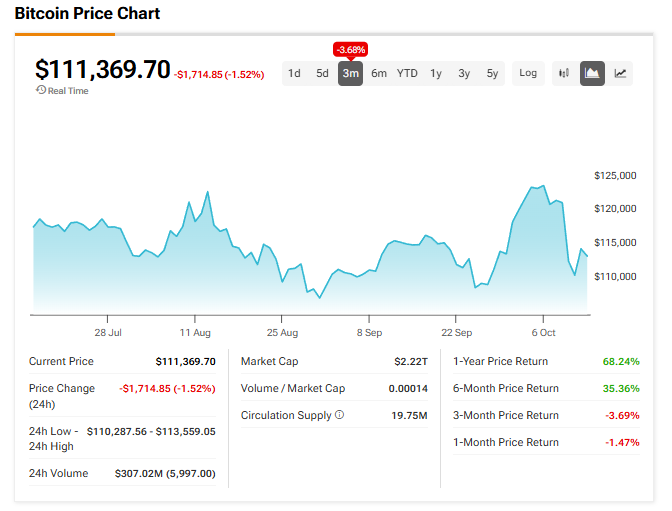Click the -3.68% tooltip badge
Screen dimensions: 672x511
[x=350, y=49]
